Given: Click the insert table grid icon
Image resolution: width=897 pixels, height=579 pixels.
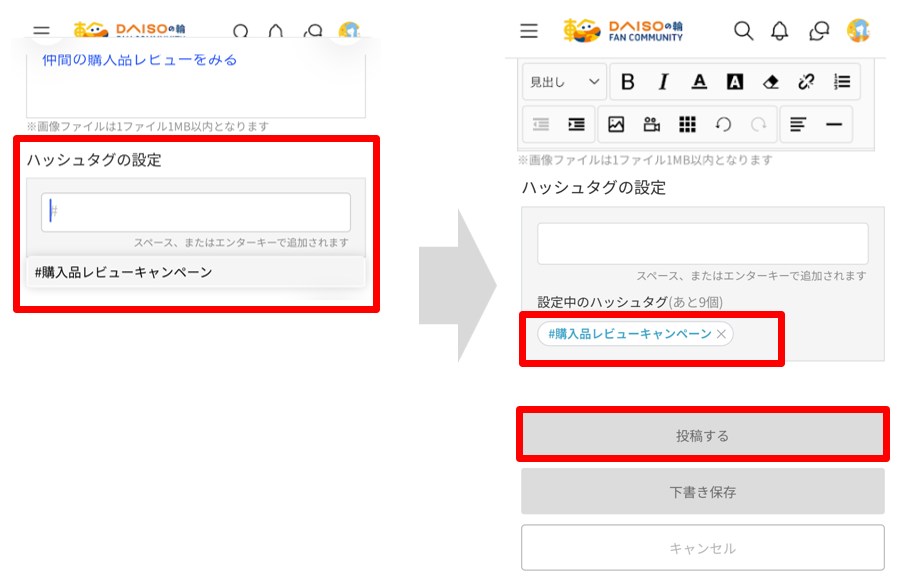Looking at the screenshot, I should coord(687,124).
